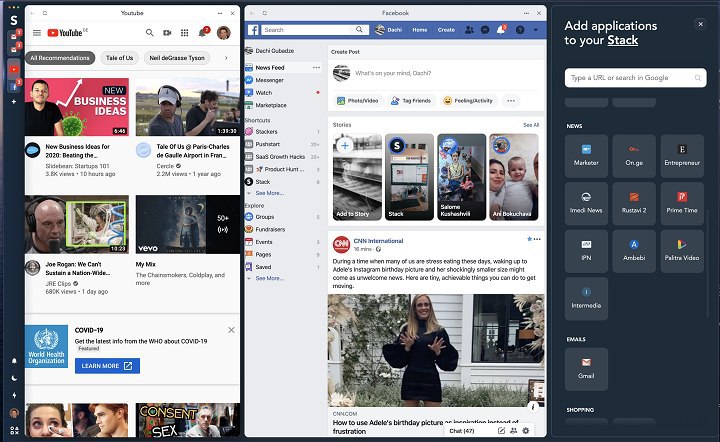Open Facebook help question mark icon
Viewport: 720px width, 442px height.
pos(520,30)
